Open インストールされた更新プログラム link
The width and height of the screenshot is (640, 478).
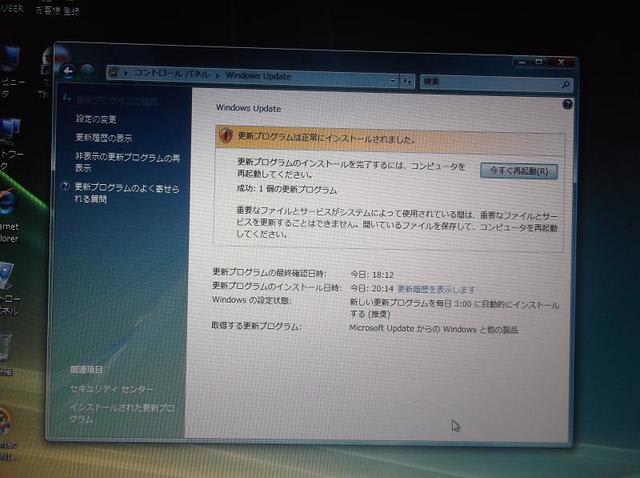click(122, 413)
